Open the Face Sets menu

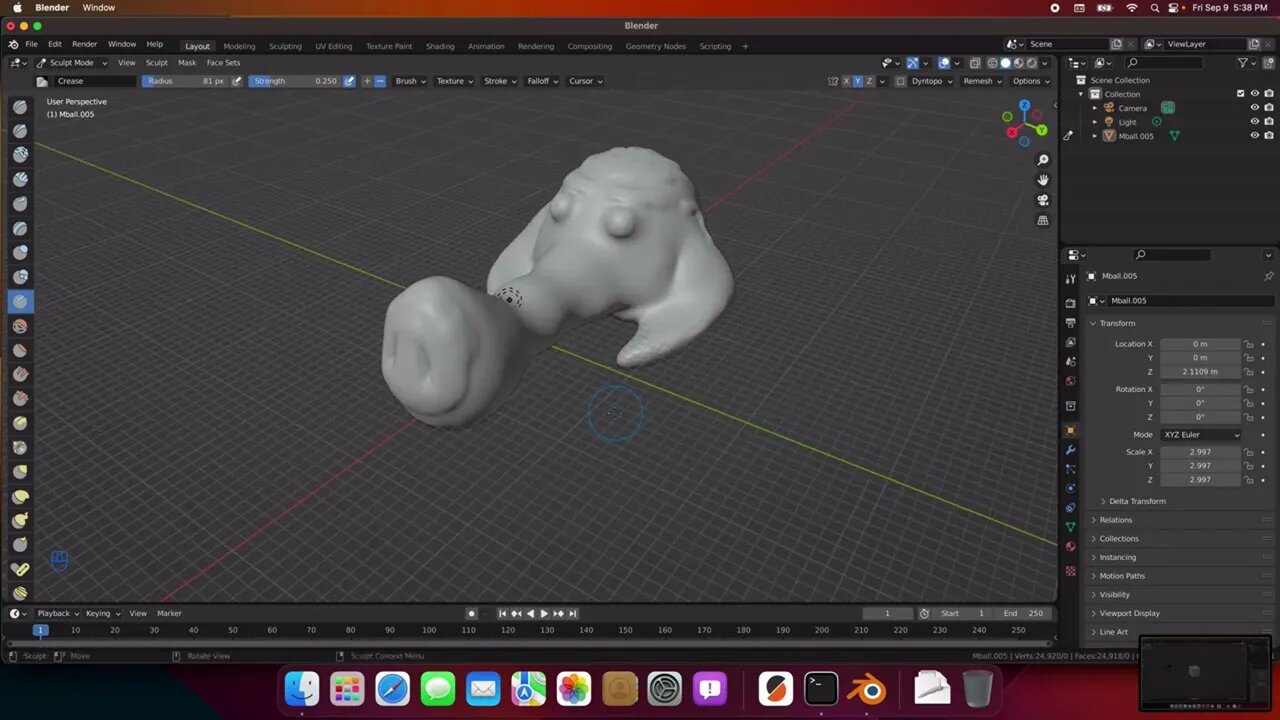223,62
